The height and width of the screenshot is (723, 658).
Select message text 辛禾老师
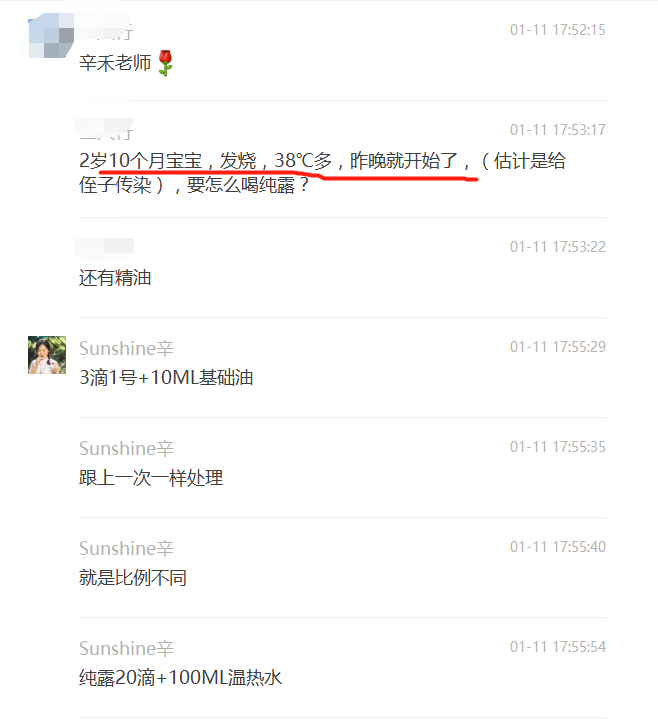click(x=115, y=63)
